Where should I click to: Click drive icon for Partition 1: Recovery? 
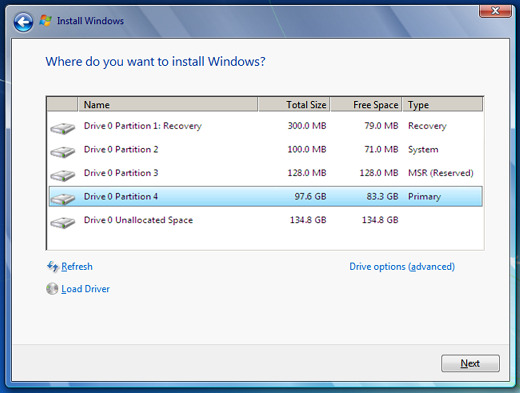click(x=63, y=128)
